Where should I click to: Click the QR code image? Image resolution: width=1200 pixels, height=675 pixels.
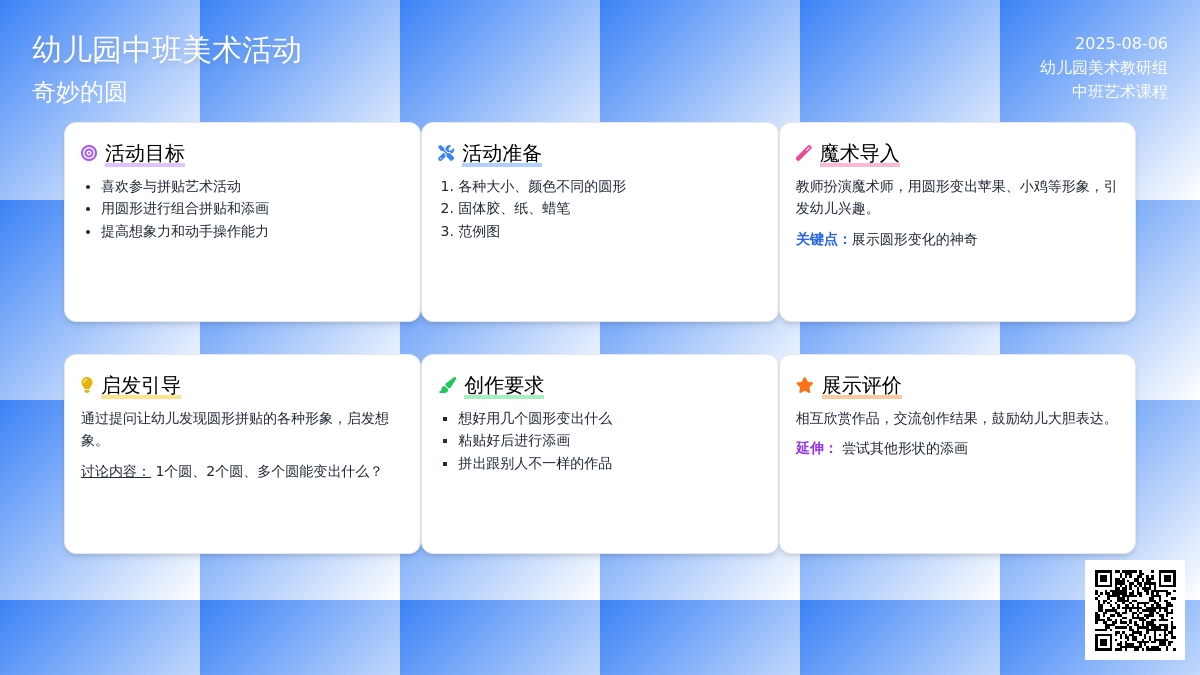pos(1135,610)
